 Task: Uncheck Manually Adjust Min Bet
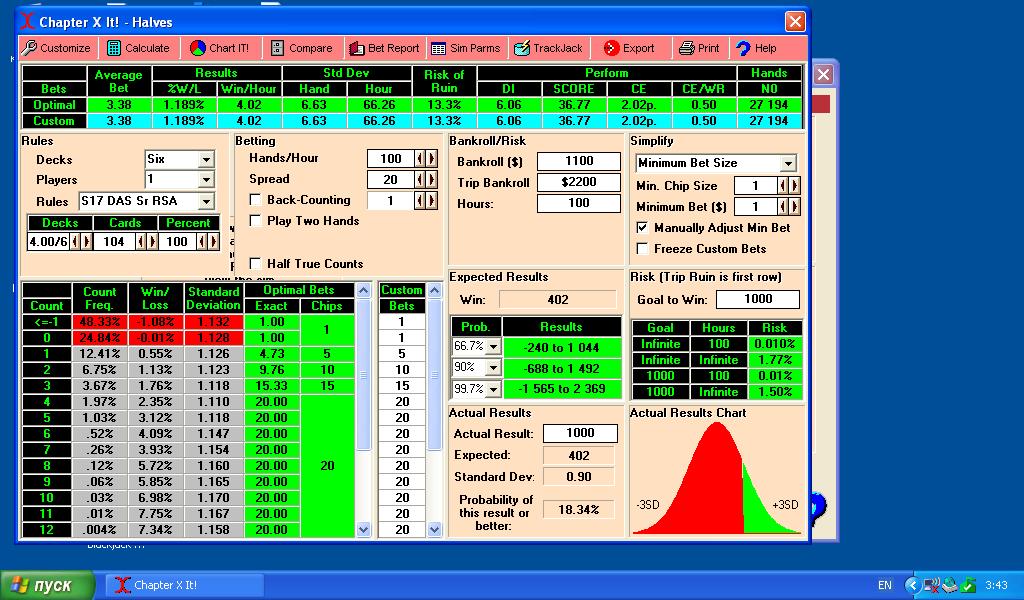click(643, 228)
